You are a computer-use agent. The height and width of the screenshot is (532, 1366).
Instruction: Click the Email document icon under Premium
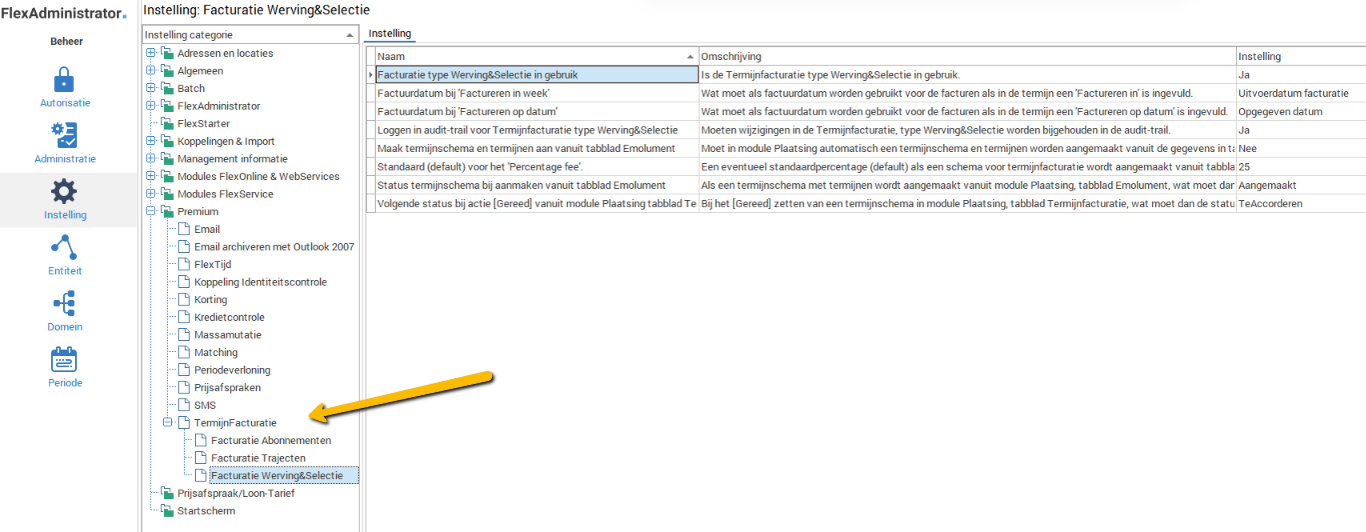184,230
